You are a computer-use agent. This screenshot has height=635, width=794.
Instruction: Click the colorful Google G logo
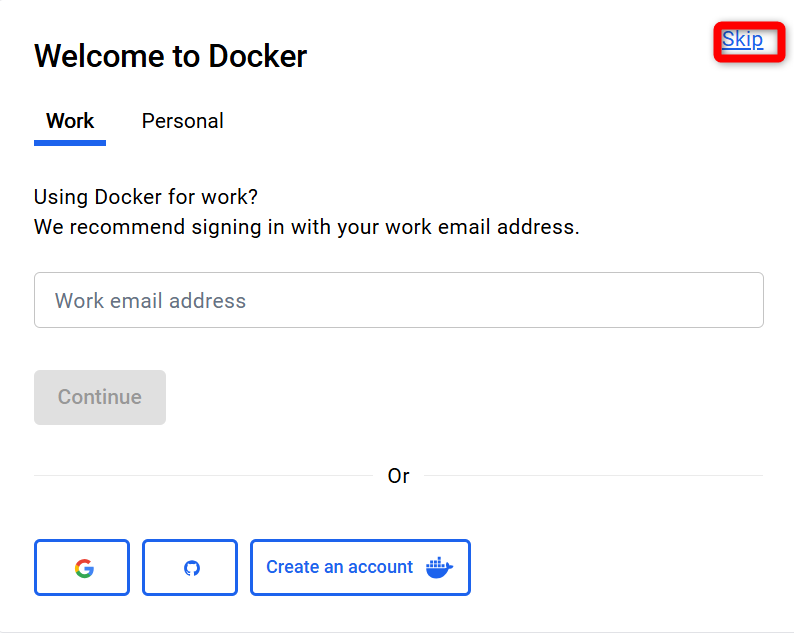(84, 568)
